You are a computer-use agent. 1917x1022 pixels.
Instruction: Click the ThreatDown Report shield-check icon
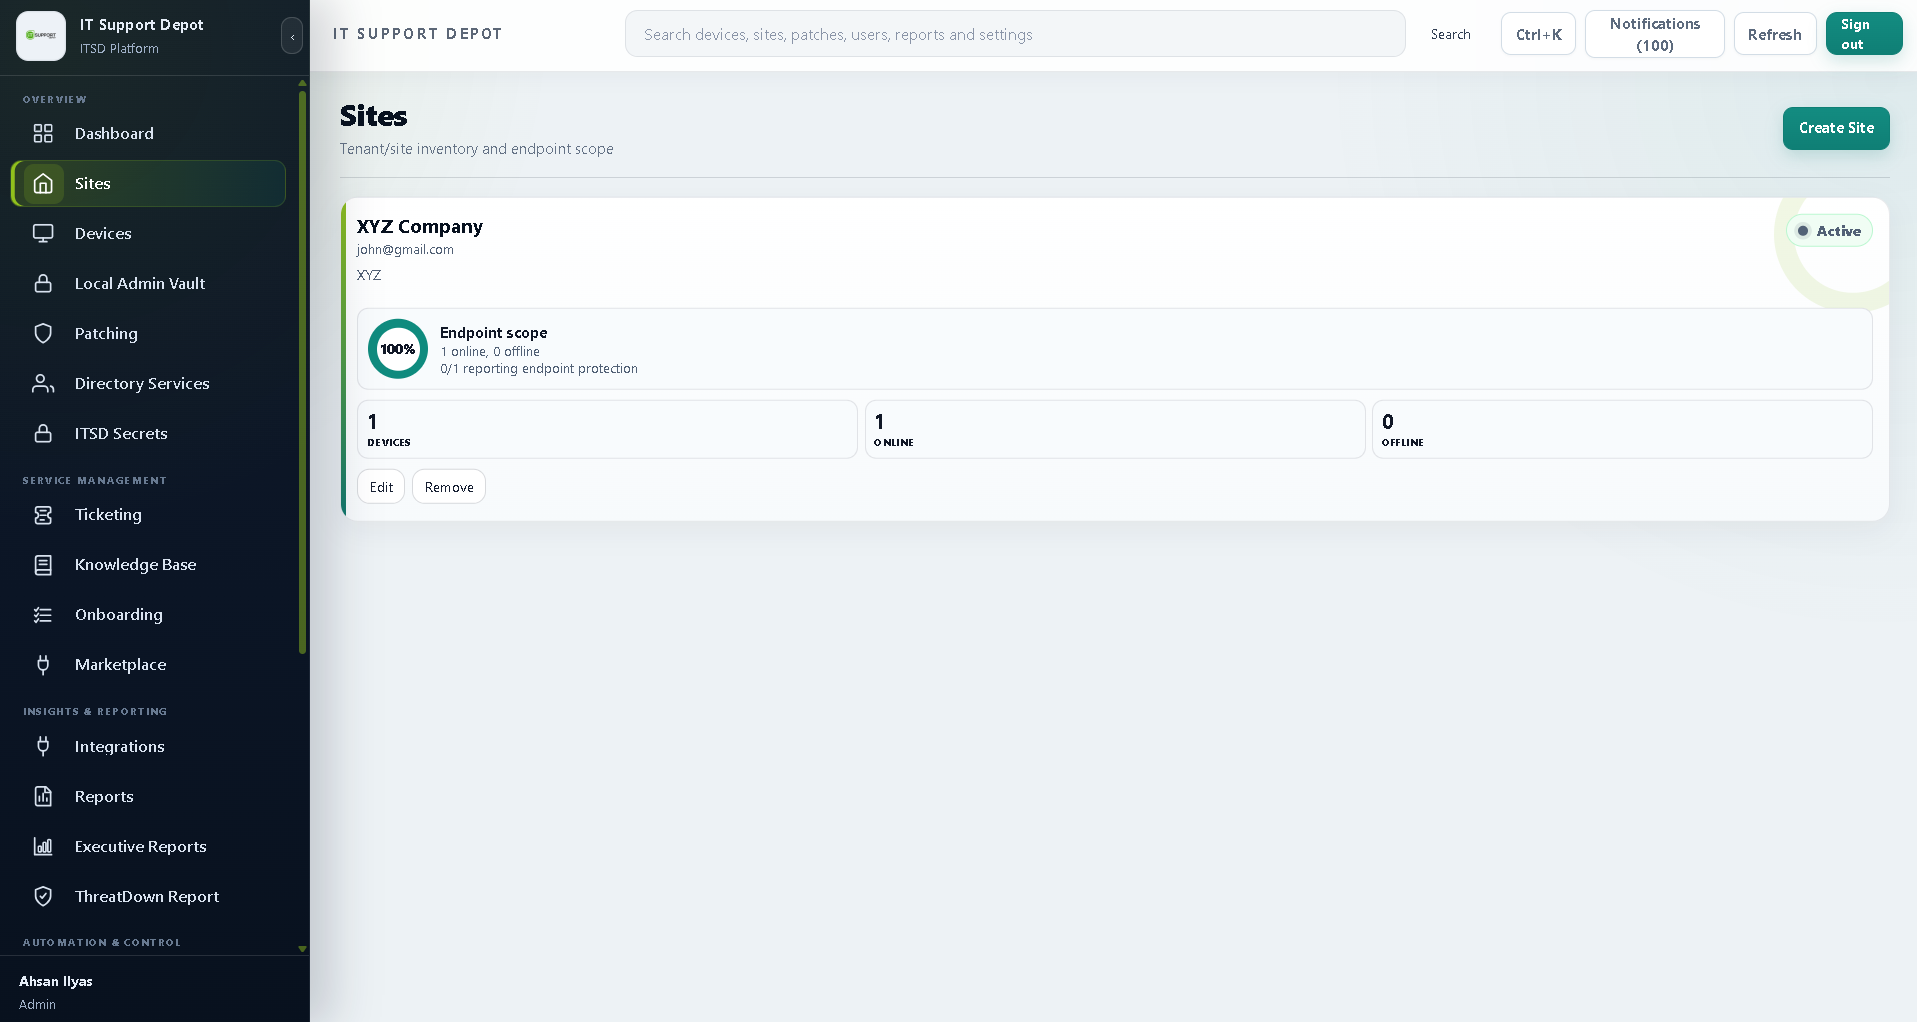click(43, 896)
